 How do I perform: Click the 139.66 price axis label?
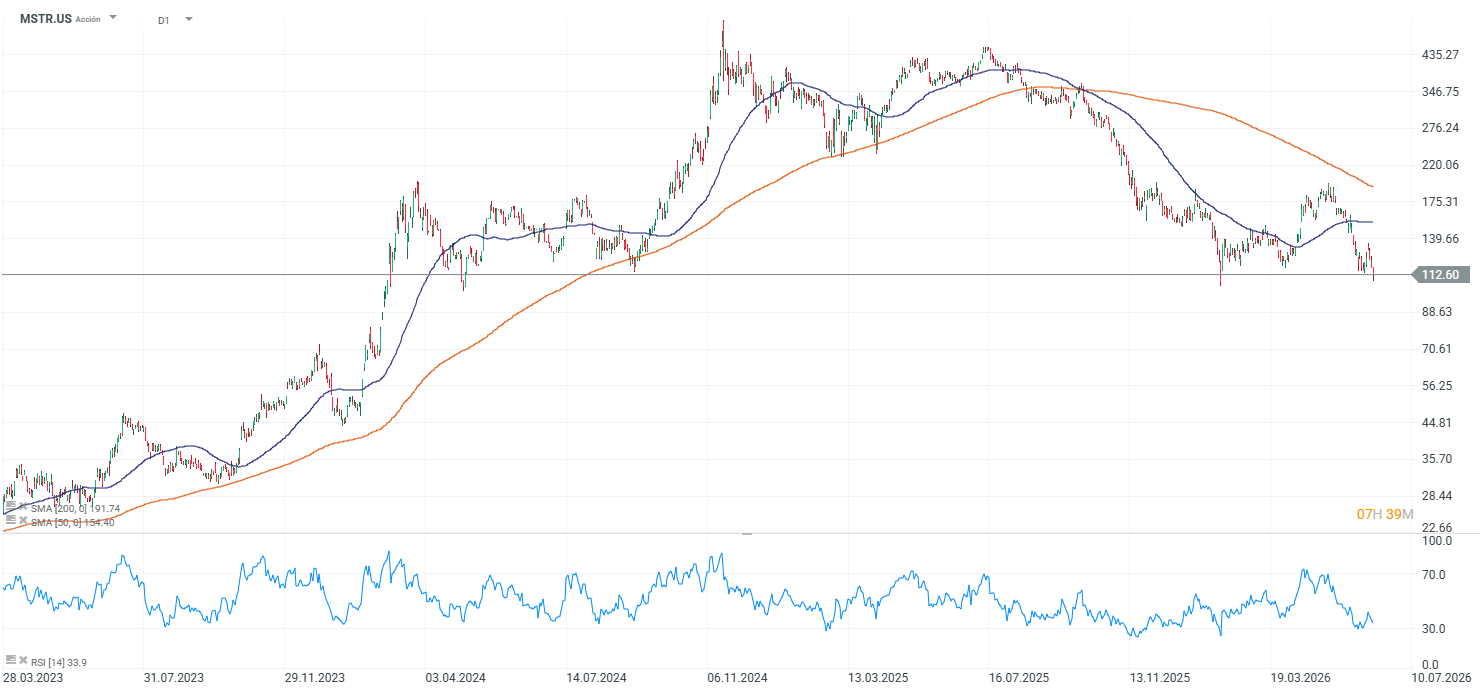point(1438,239)
